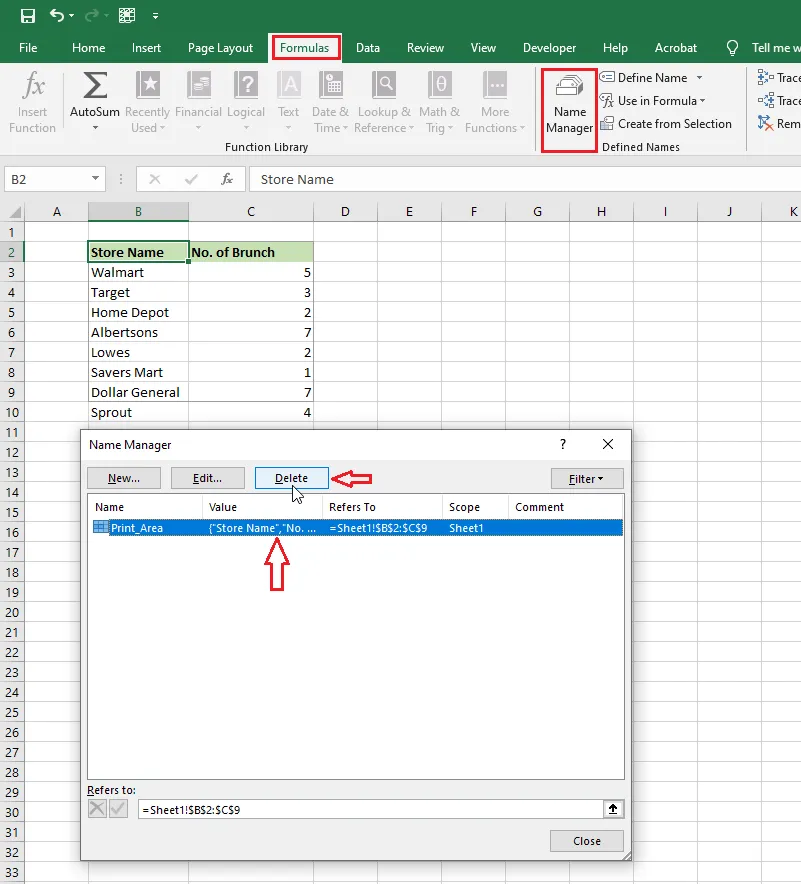This screenshot has width=801, height=884.
Task: Switch to the Insert tab
Action: pyautogui.click(x=147, y=48)
